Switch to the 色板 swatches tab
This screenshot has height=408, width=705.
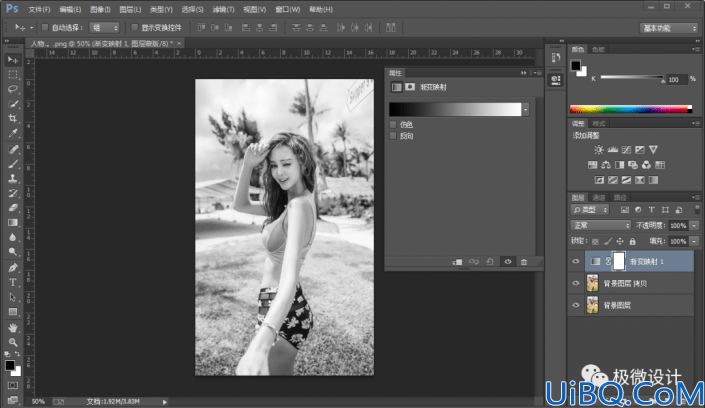598,49
